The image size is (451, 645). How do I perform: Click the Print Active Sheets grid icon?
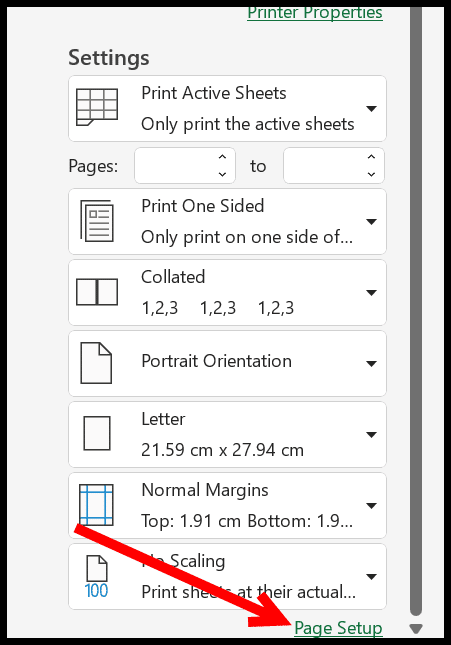(x=97, y=107)
